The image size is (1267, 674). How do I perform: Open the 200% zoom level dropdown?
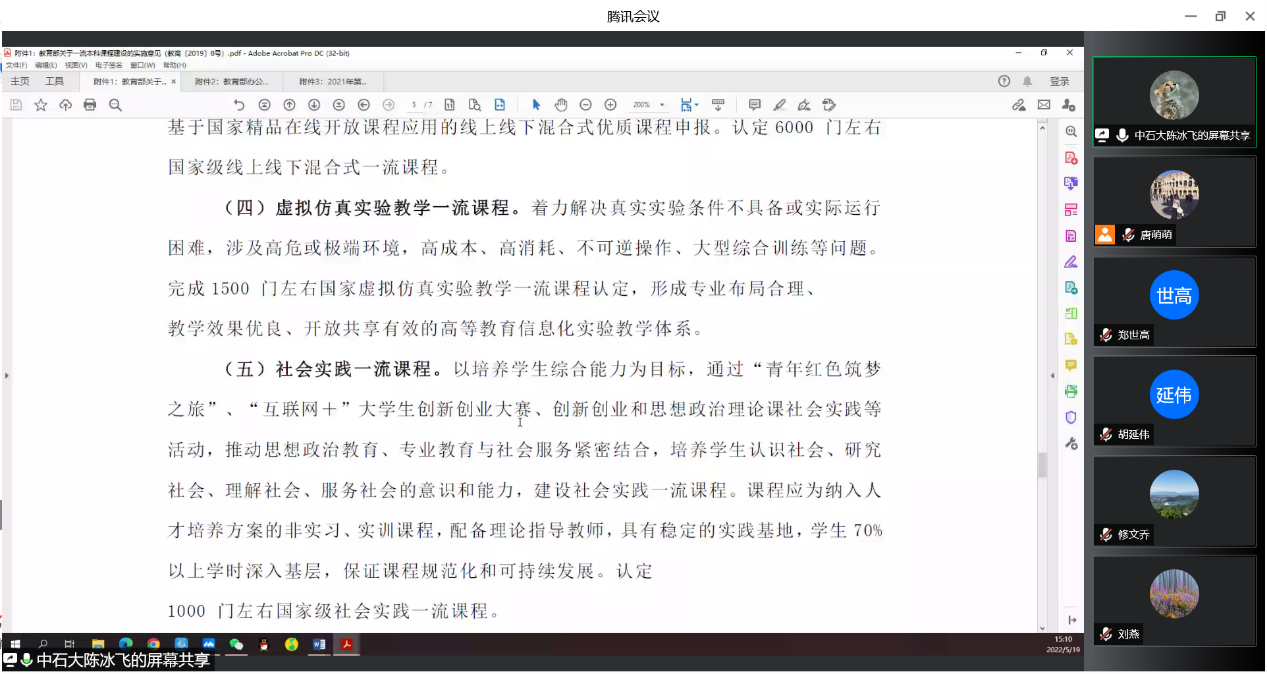646,105
